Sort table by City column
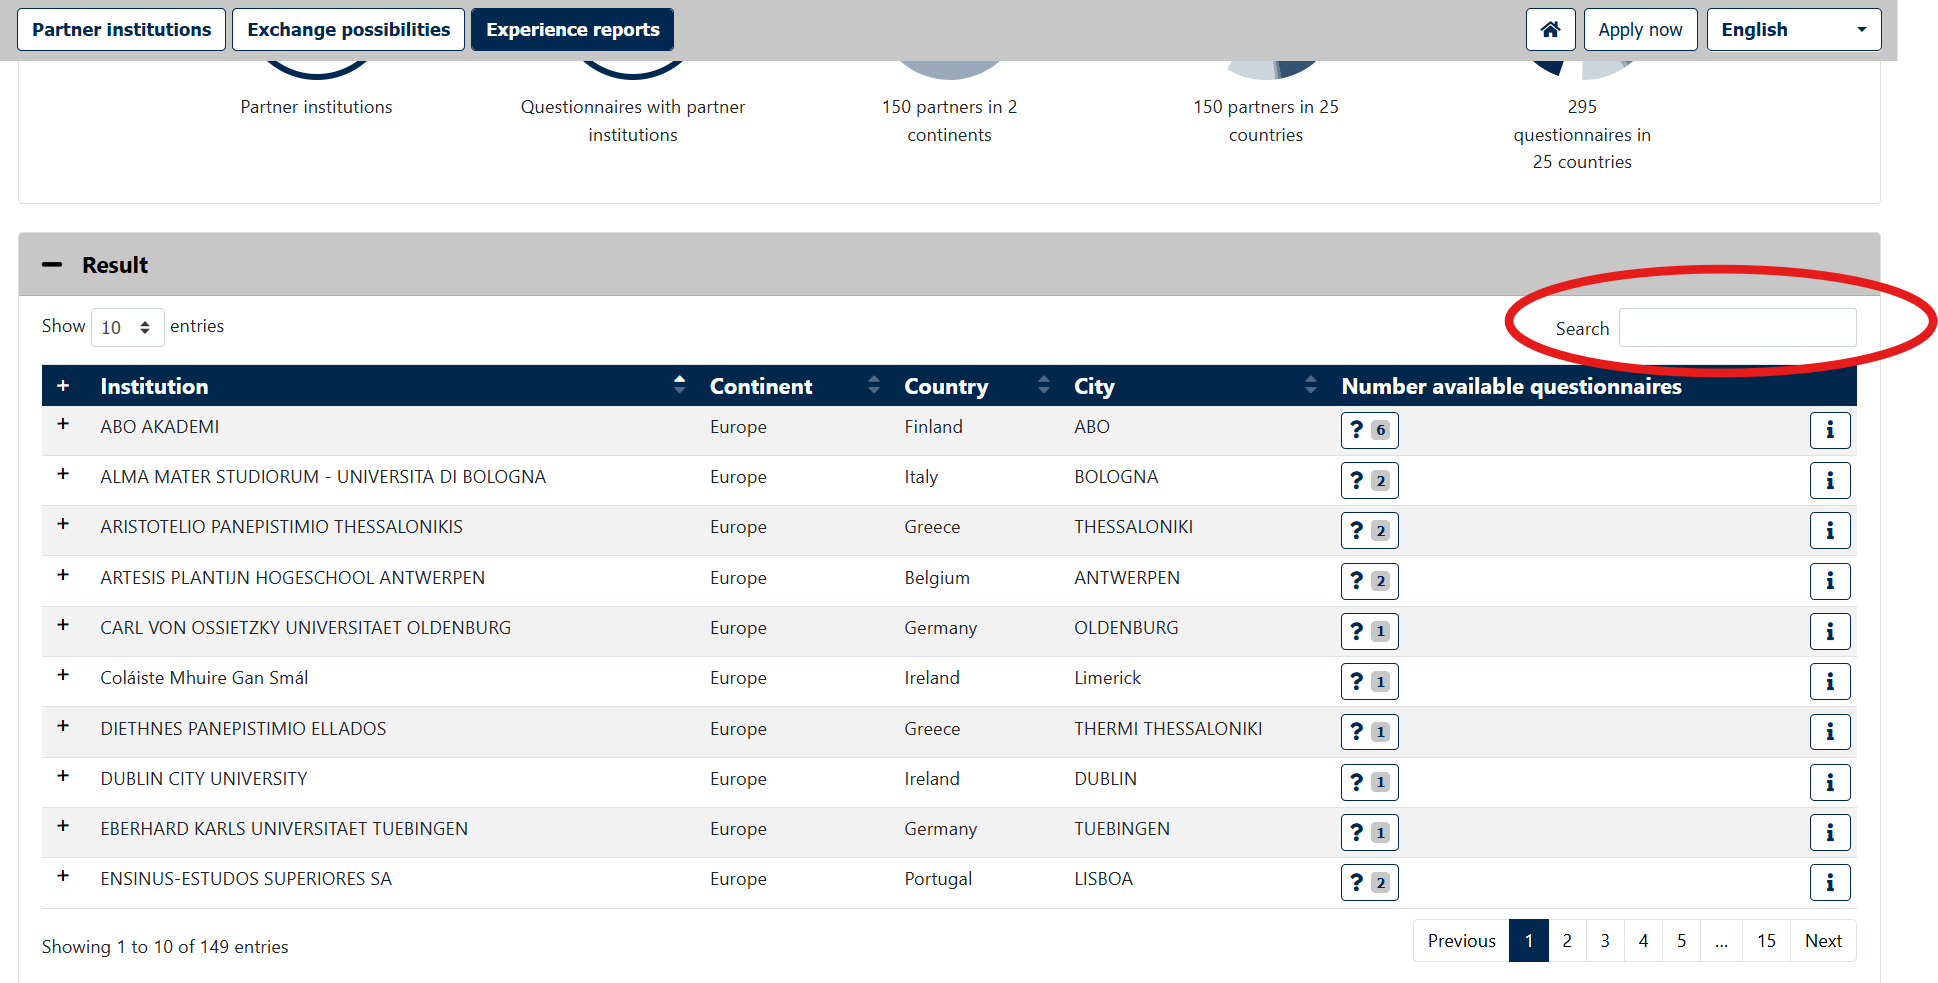The height and width of the screenshot is (983, 1938). [x=1195, y=386]
